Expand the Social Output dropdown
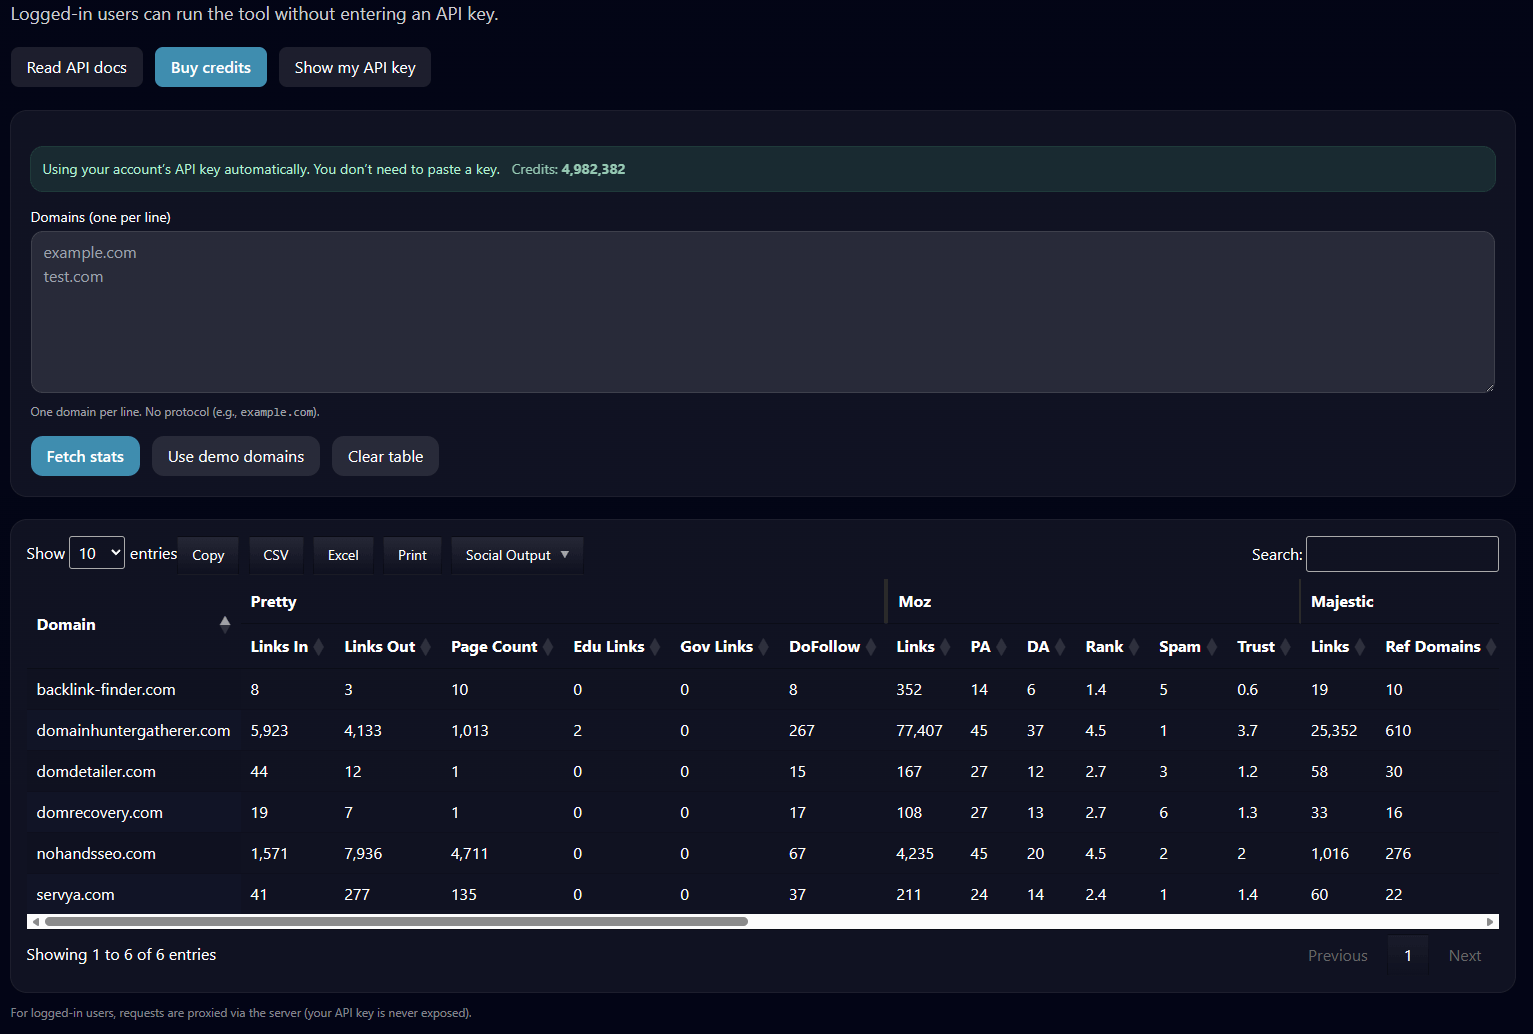Image resolution: width=1533 pixels, height=1034 pixels. click(x=517, y=555)
